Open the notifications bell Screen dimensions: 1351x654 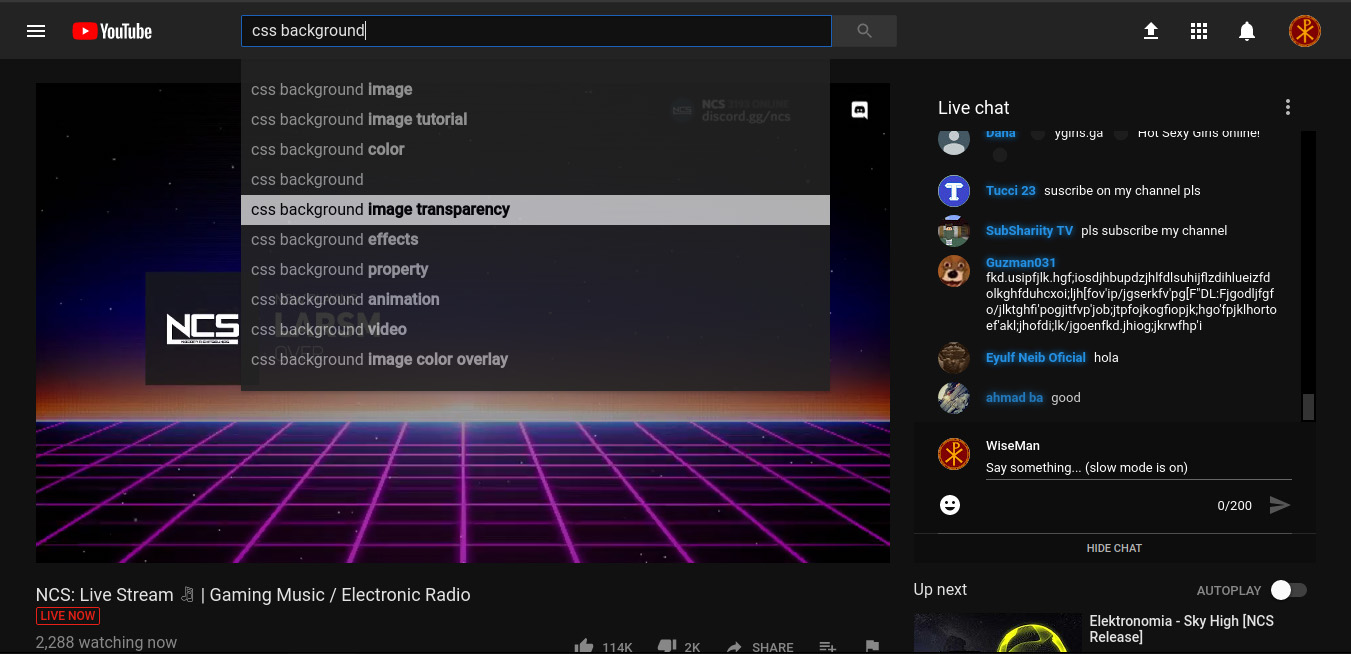[1247, 31]
